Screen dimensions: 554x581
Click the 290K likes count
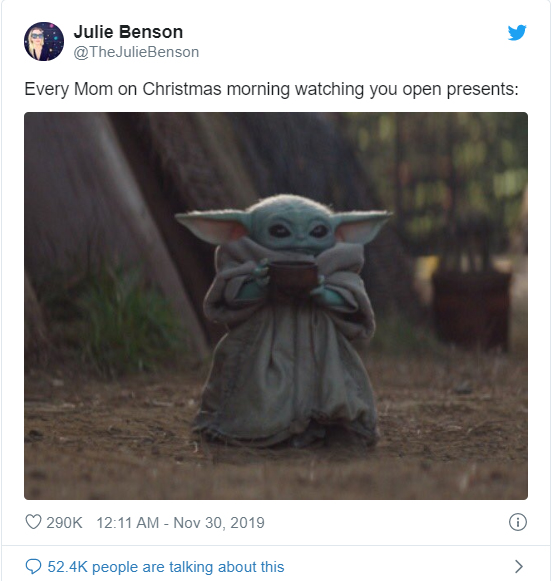(64, 523)
